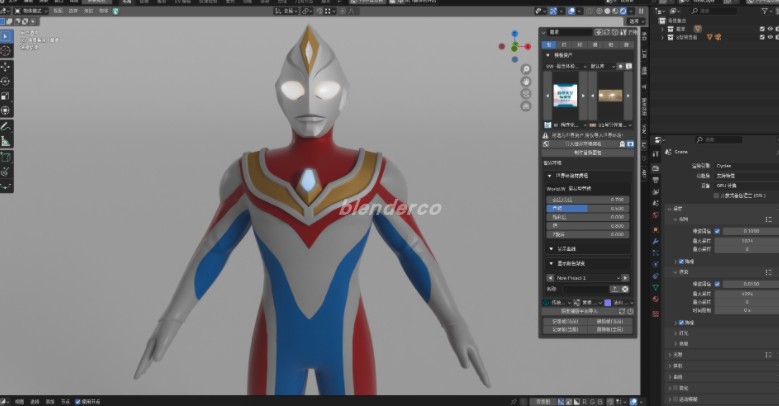Click the viewport zoom magnifier gizmo
Viewport: 779px width, 406px height.
(526, 69)
